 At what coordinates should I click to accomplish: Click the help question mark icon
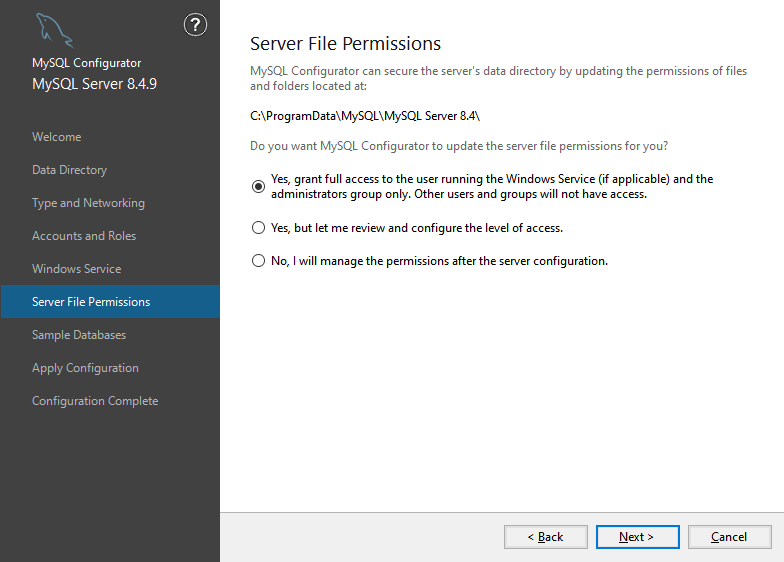coord(196,26)
